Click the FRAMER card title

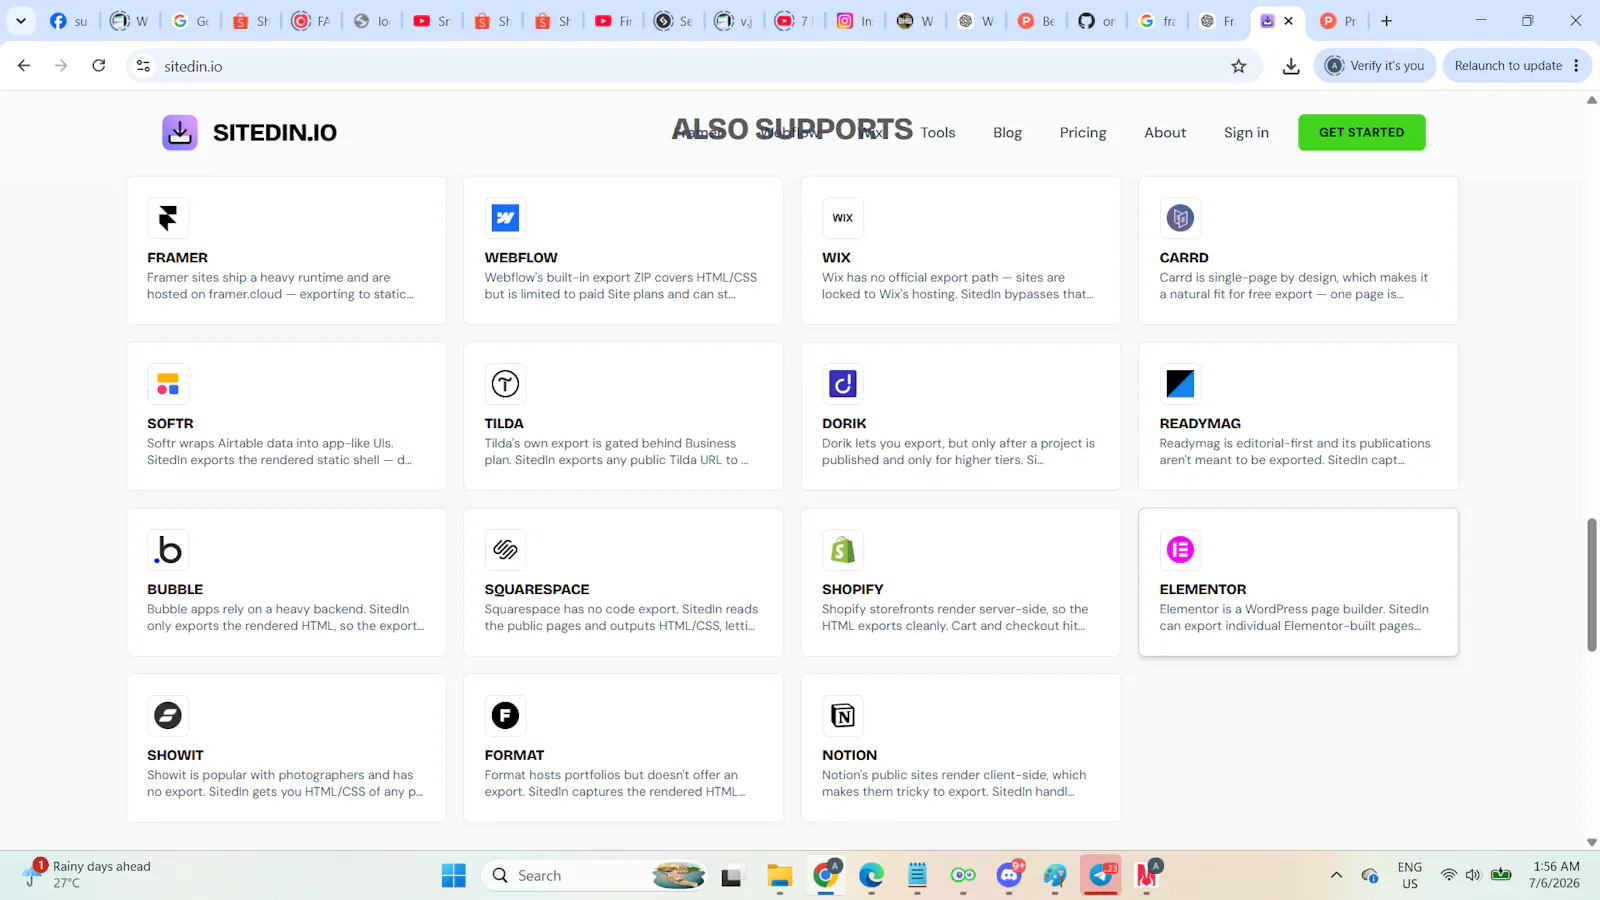[178, 258]
